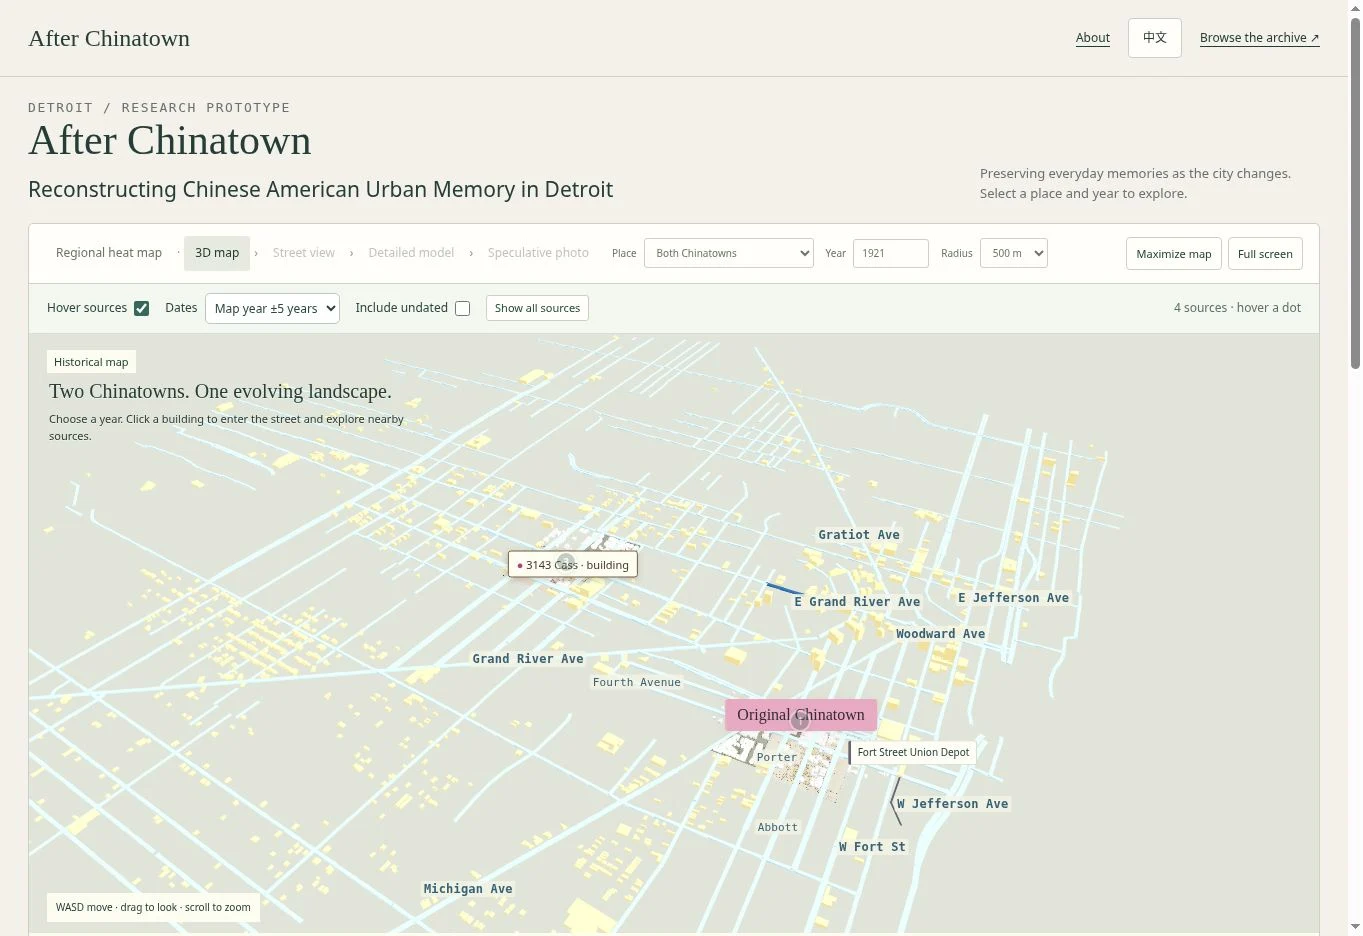
Task: Open the About link
Action: click(x=1093, y=38)
